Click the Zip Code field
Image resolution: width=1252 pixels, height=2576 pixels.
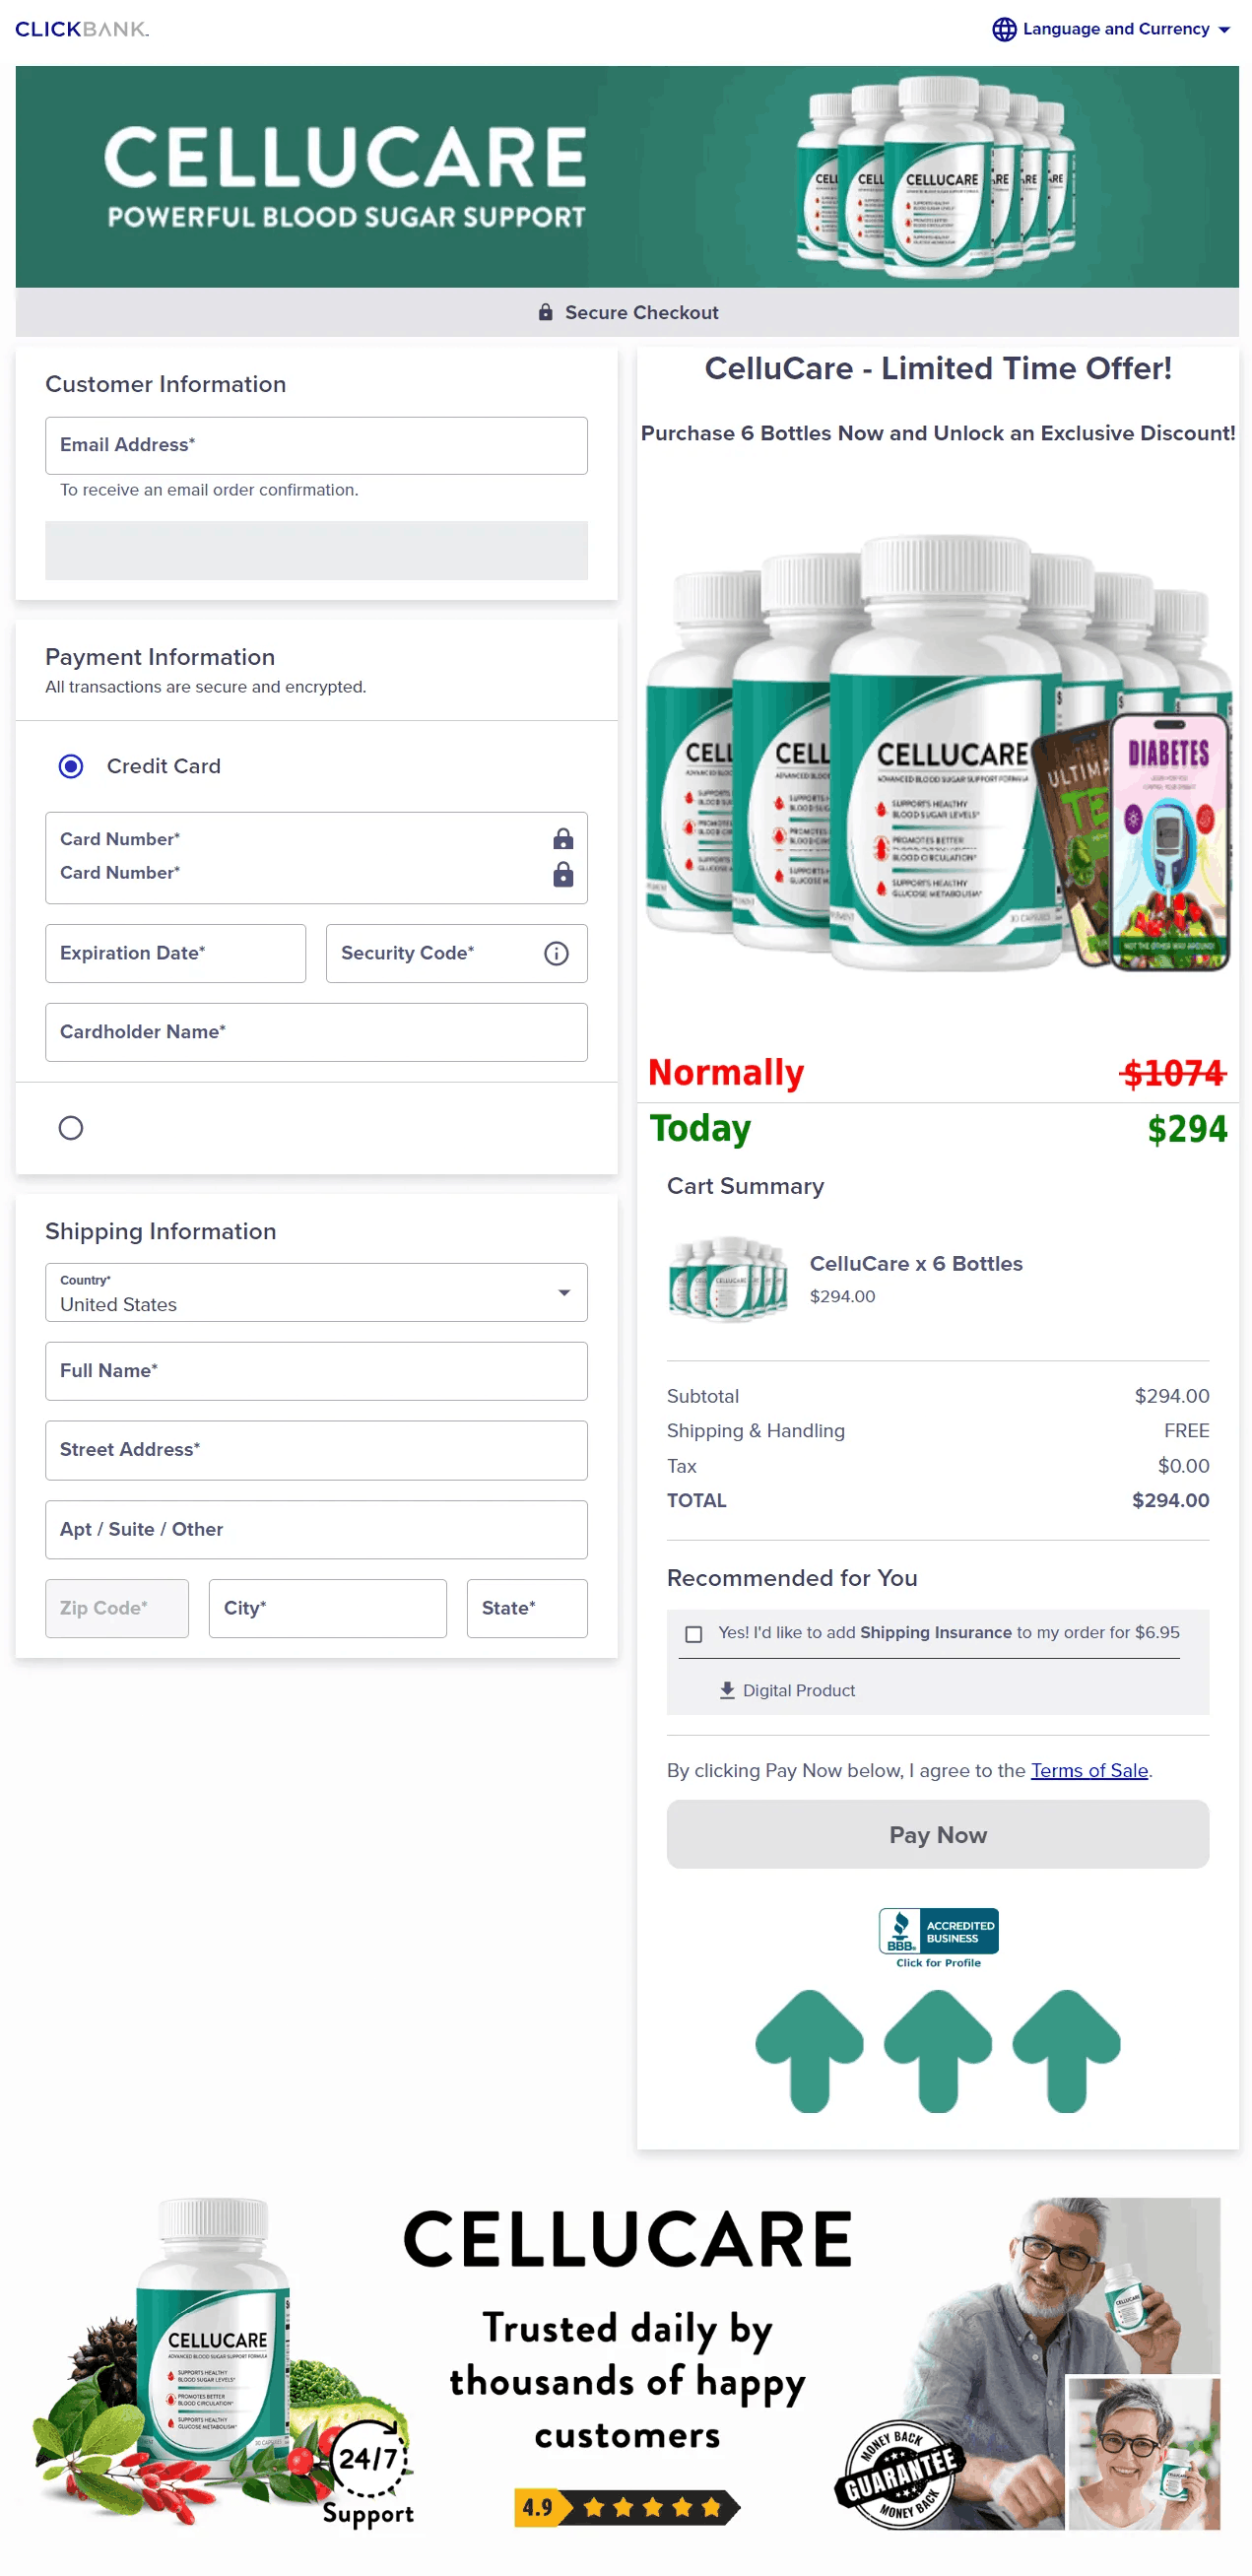116,1608
